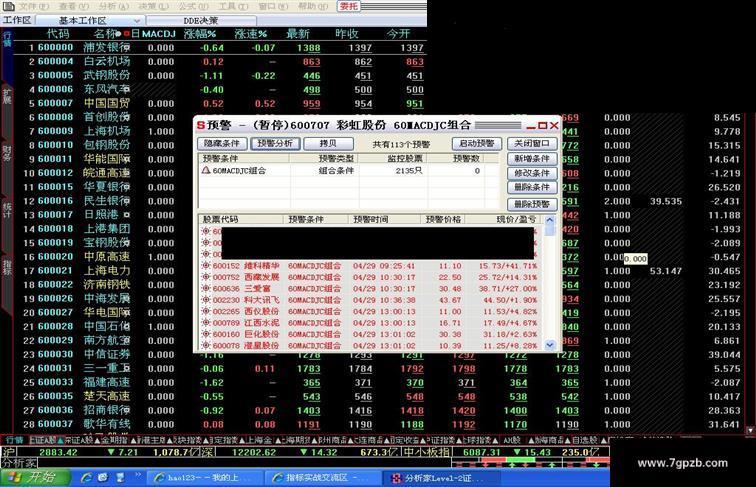Open the 公式 menu
756x487 pixels.
click(193, 7)
